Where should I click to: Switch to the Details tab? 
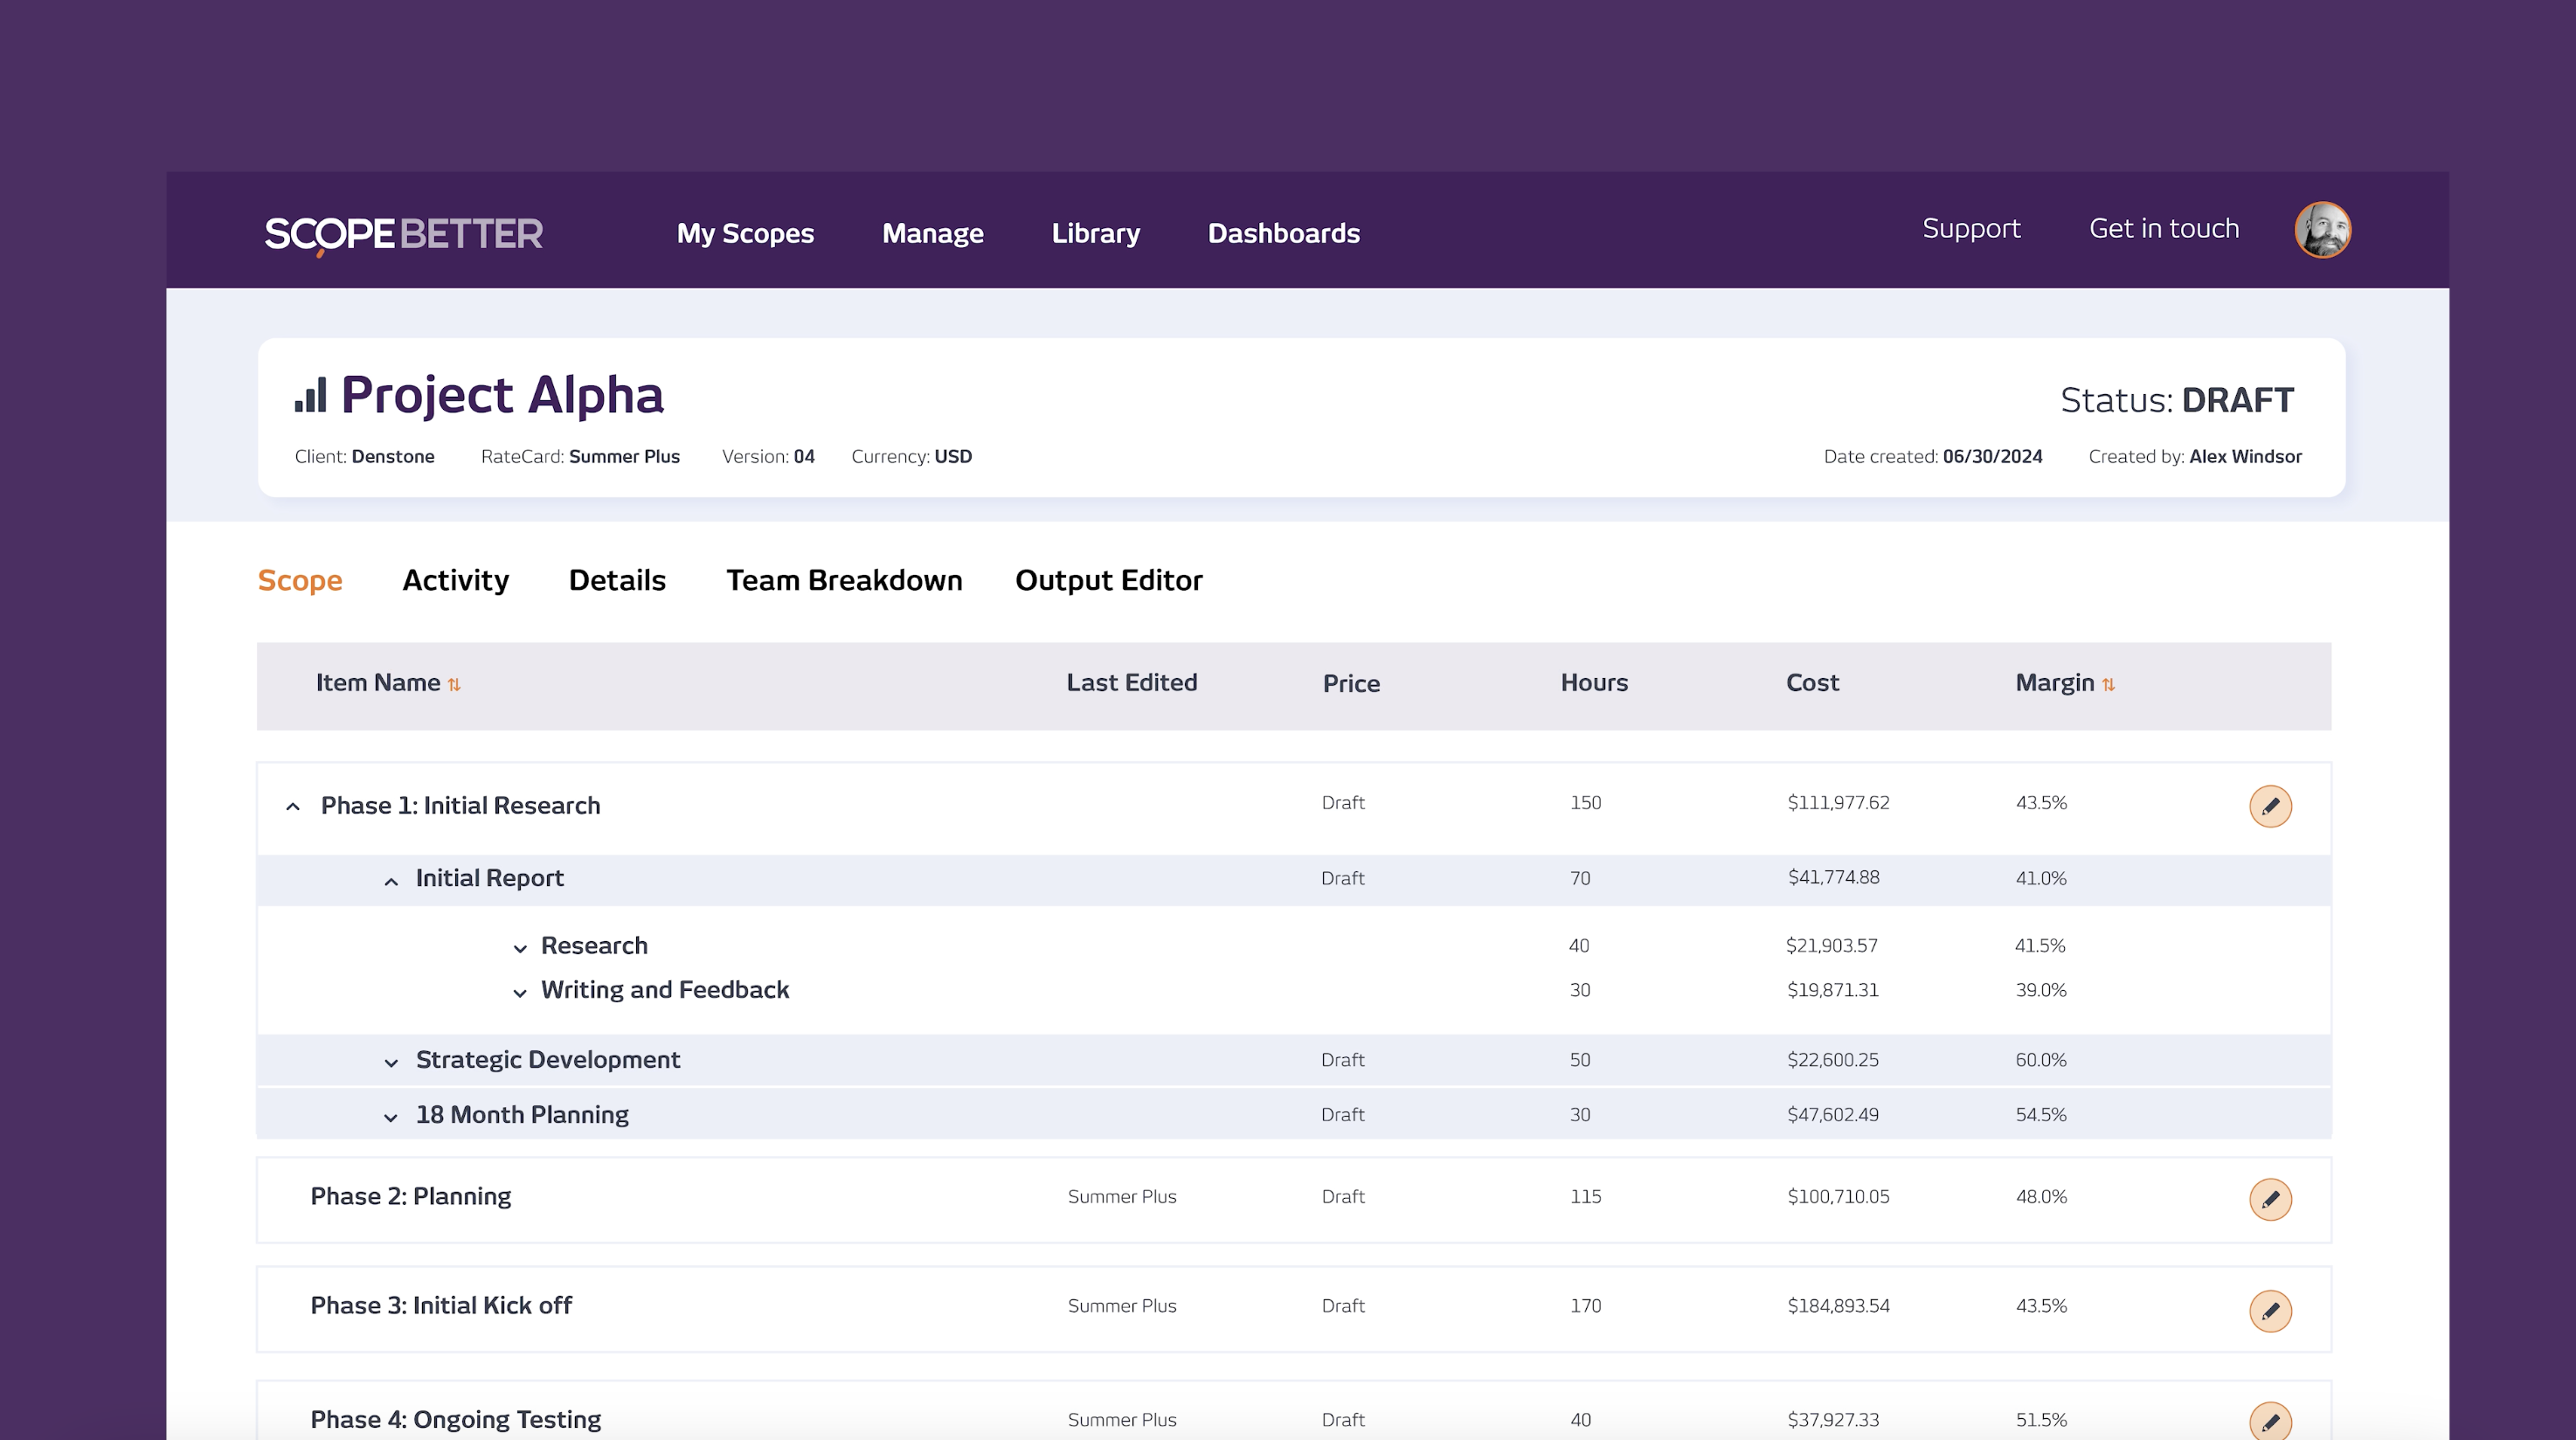click(617, 580)
